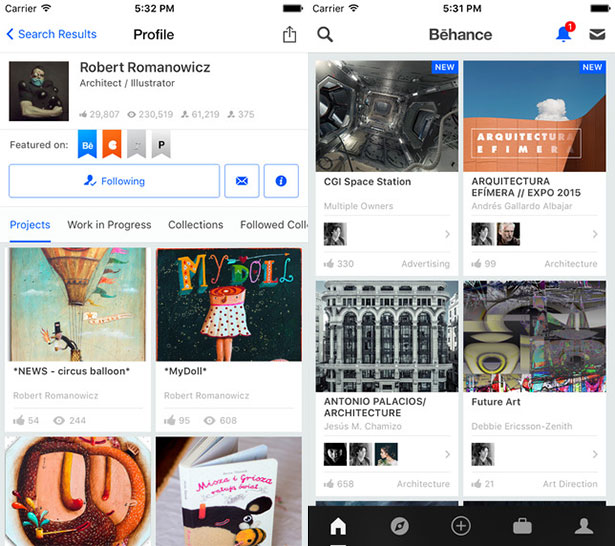Tap the profile views count 230,519
This screenshot has width=615, height=546.
coord(150,115)
